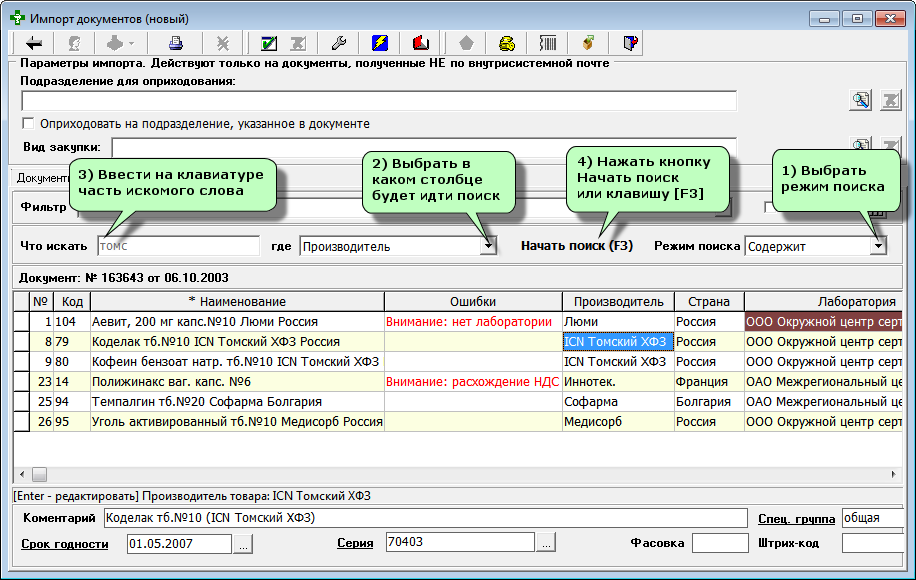Open the 'Режим поиска' dropdown
916x580 pixels.
[x=878, y=246]
